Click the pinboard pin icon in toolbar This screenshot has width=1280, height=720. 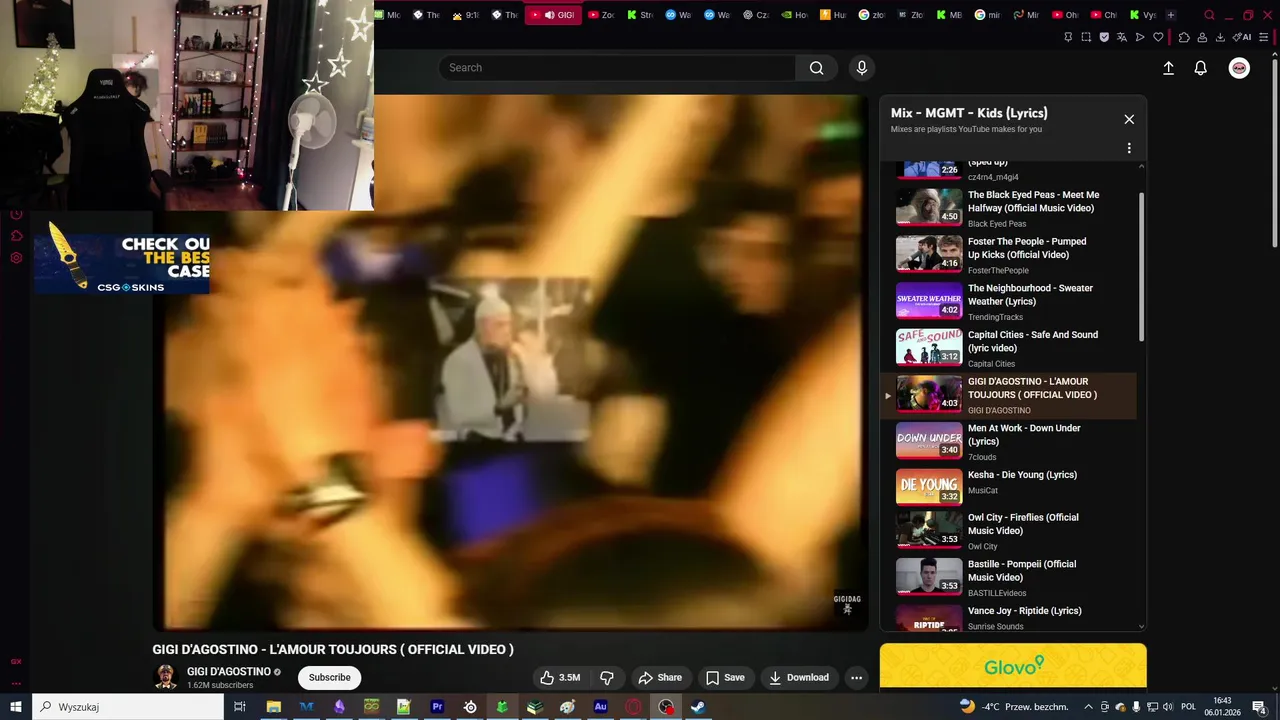(1068, 37)
